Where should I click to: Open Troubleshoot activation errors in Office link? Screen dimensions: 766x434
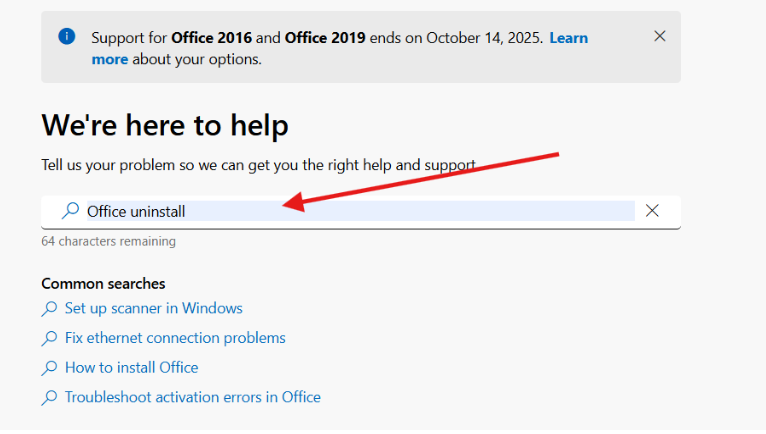click(x=192, y=397)
